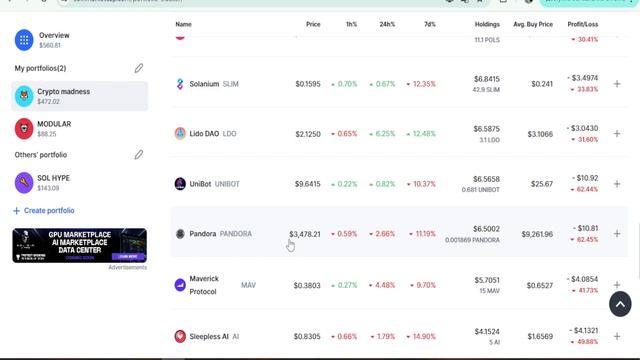Select the MODULAR portfolio

coord(80,129)
